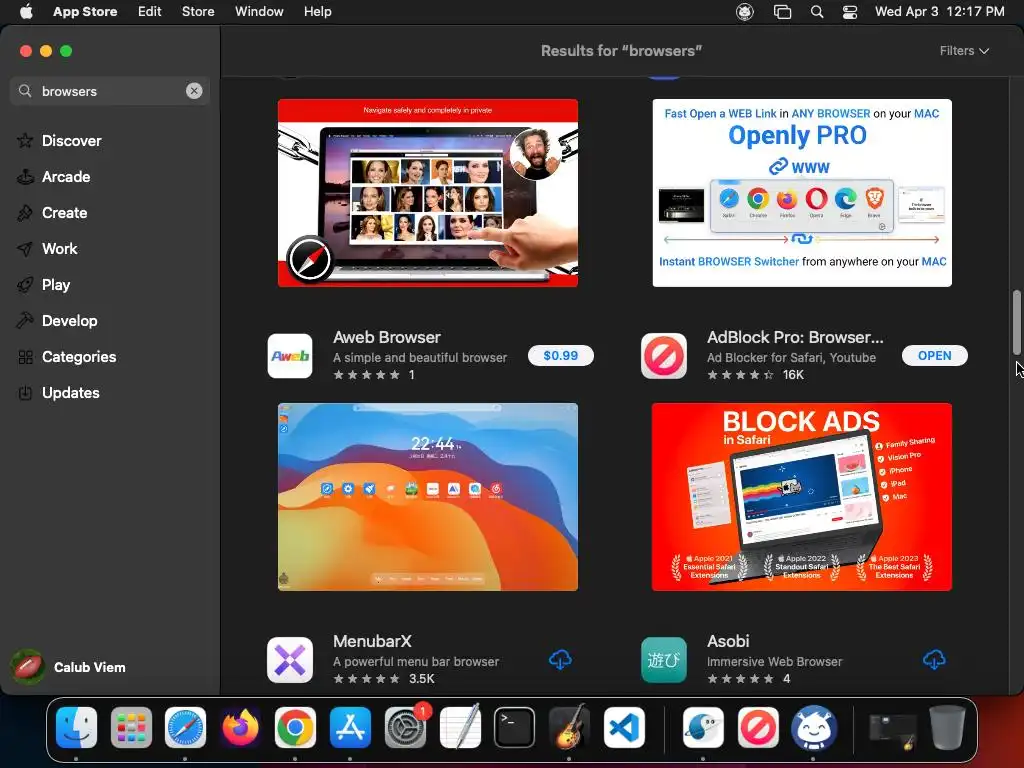Open the blue planet app in Dock

click(x=703, y=728)
